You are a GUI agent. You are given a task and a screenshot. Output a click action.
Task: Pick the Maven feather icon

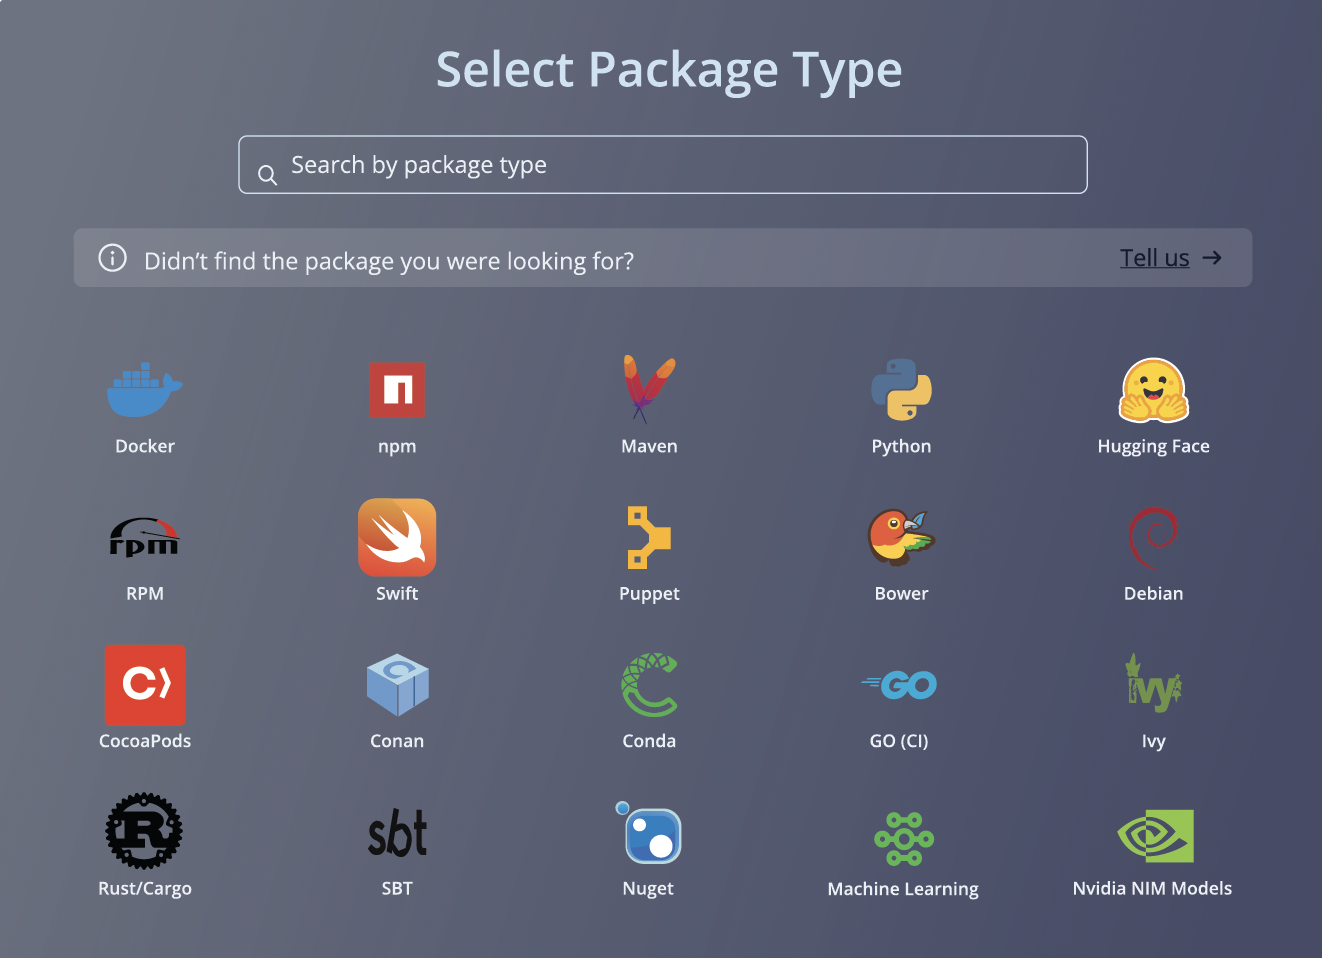point(649,389)
